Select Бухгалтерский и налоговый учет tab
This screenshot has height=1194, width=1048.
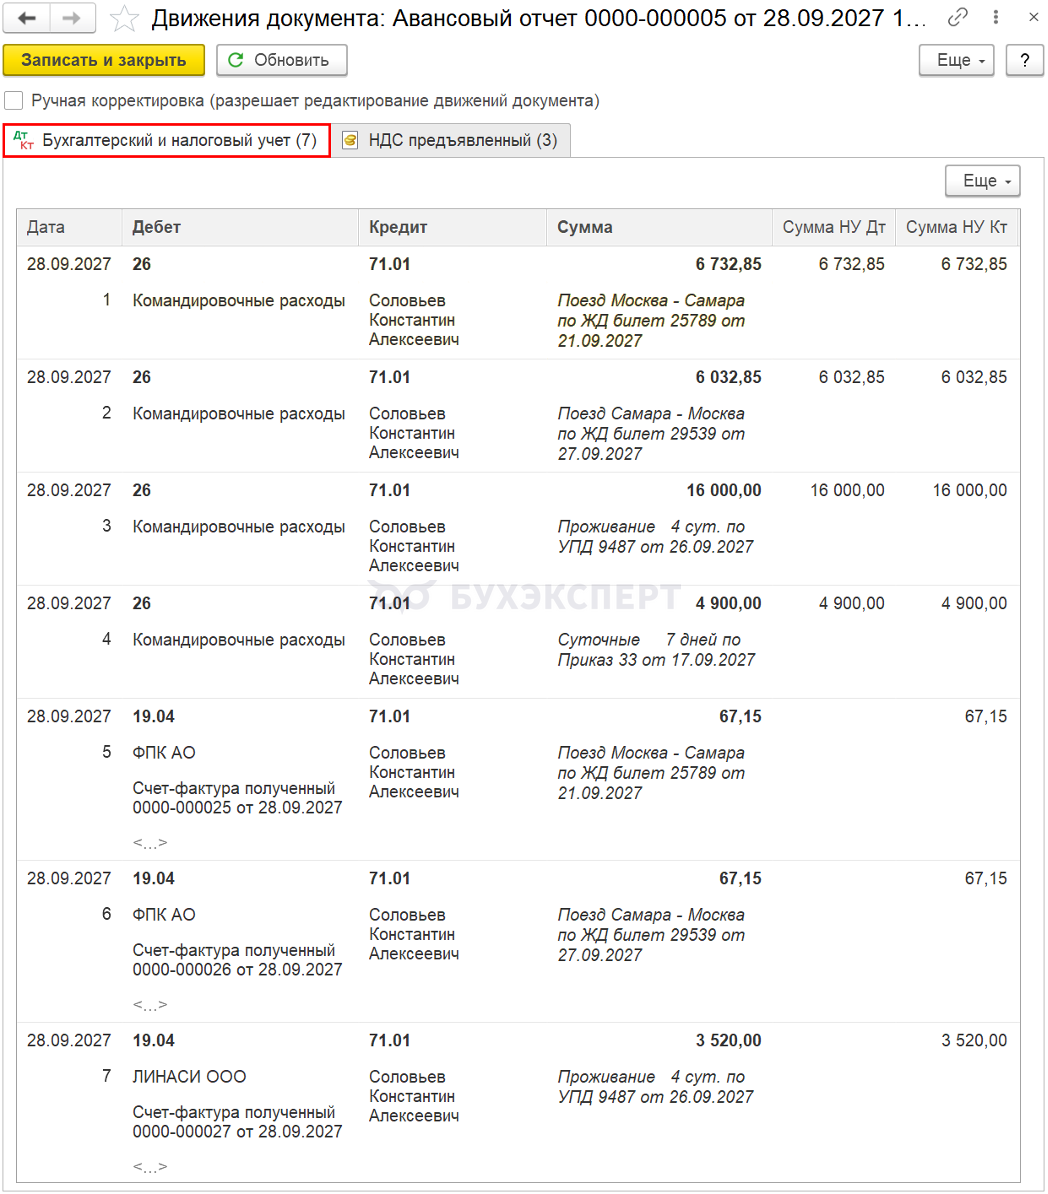[x=167, y=140]
